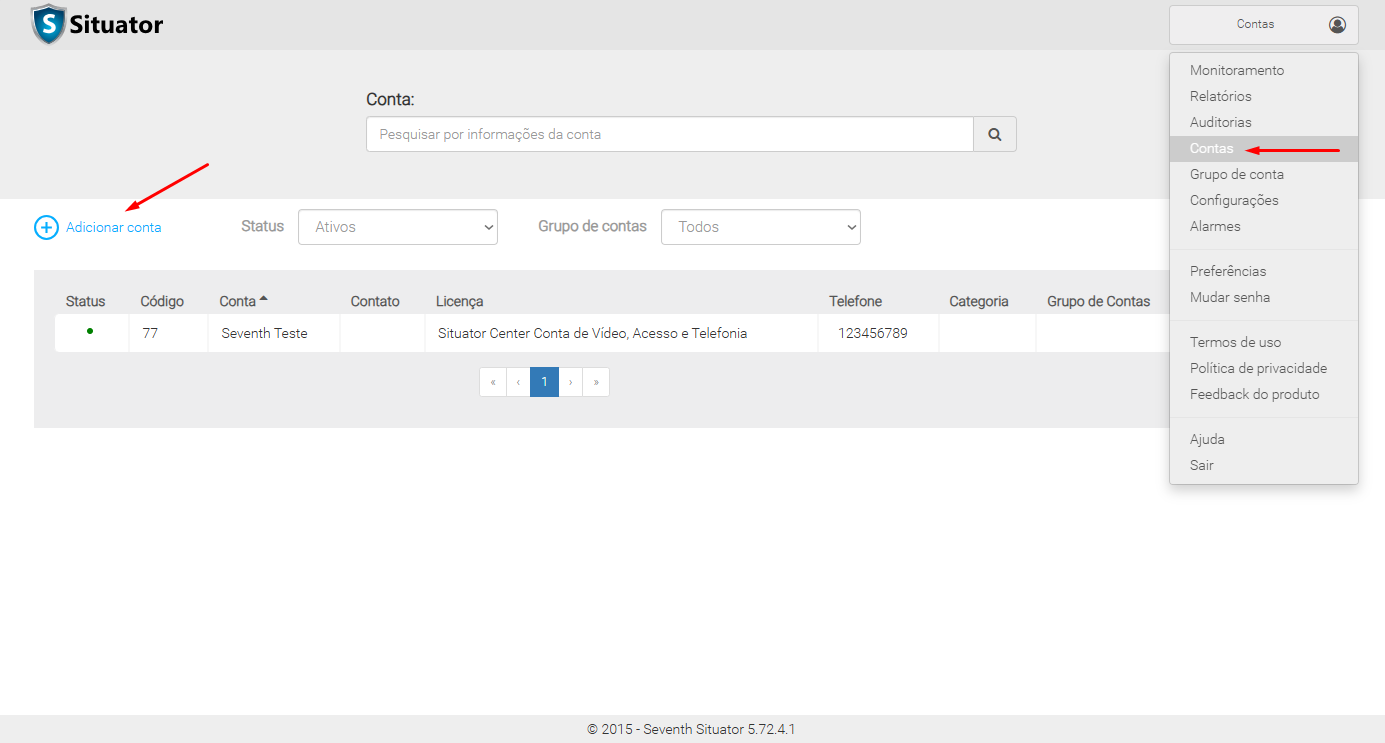Click the user profile avatar icon
Screen dimensions: 1385x743
[x=1337, y=25]
